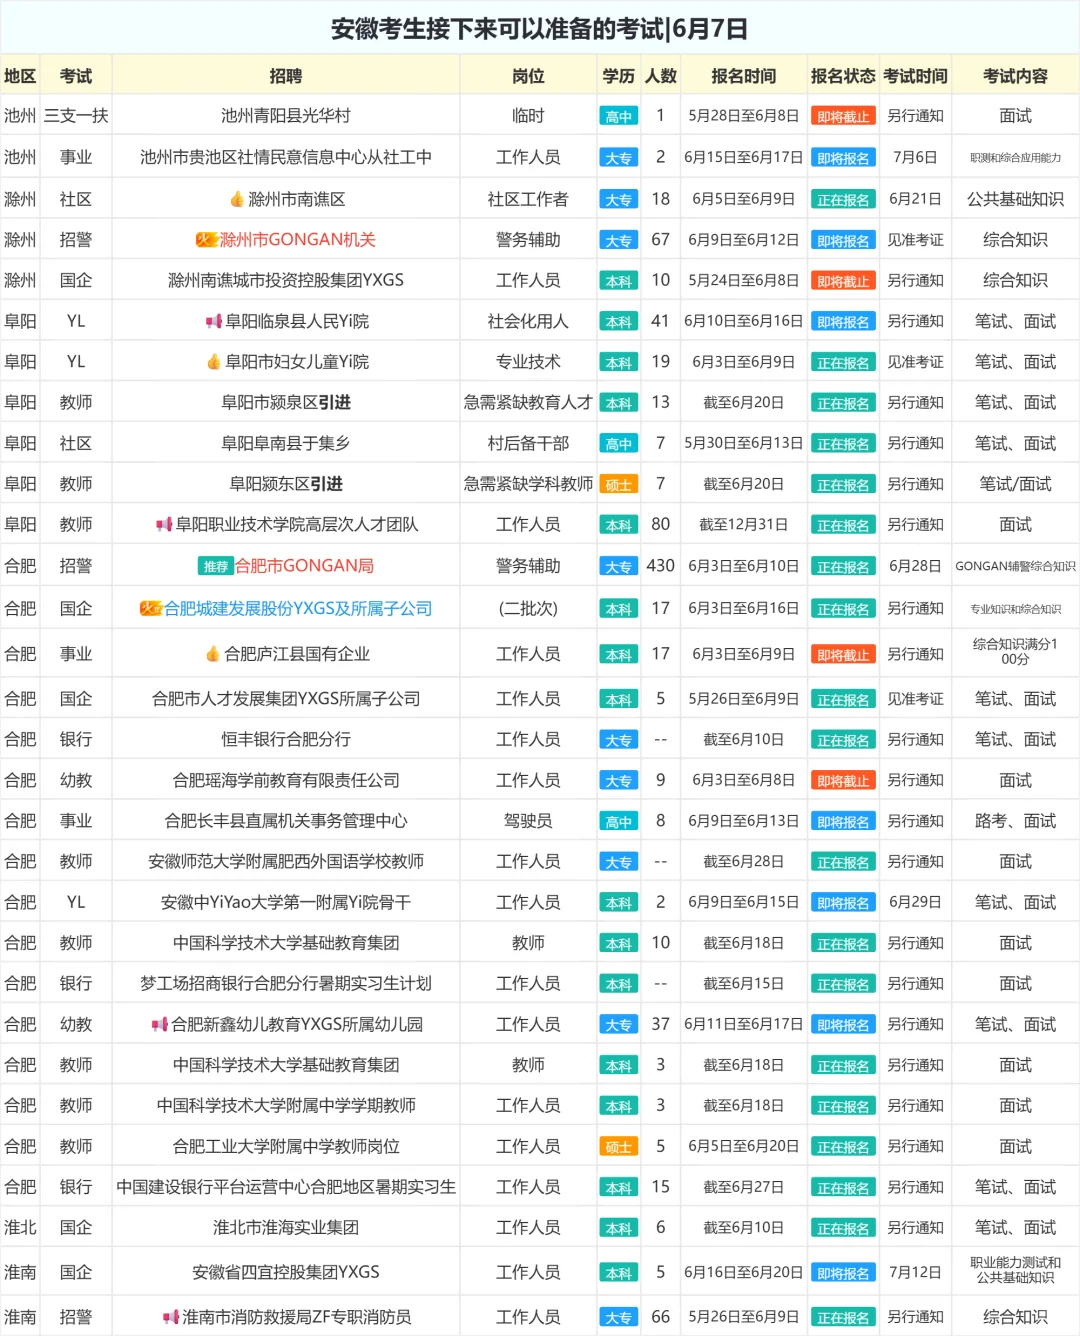Click the 急需紧缺学科教师 position cell

(528, 484)
